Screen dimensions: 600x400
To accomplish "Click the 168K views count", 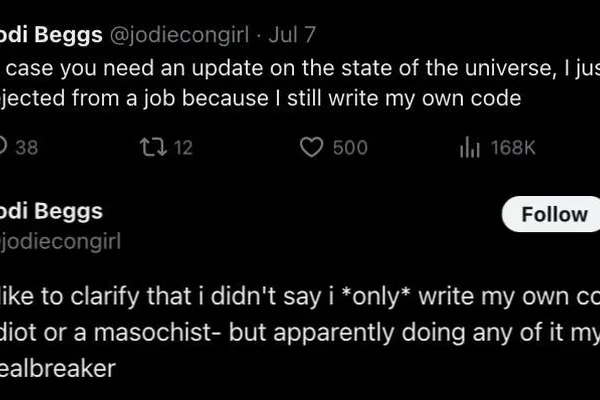I will pyautogui.click(x=513, y=148).
